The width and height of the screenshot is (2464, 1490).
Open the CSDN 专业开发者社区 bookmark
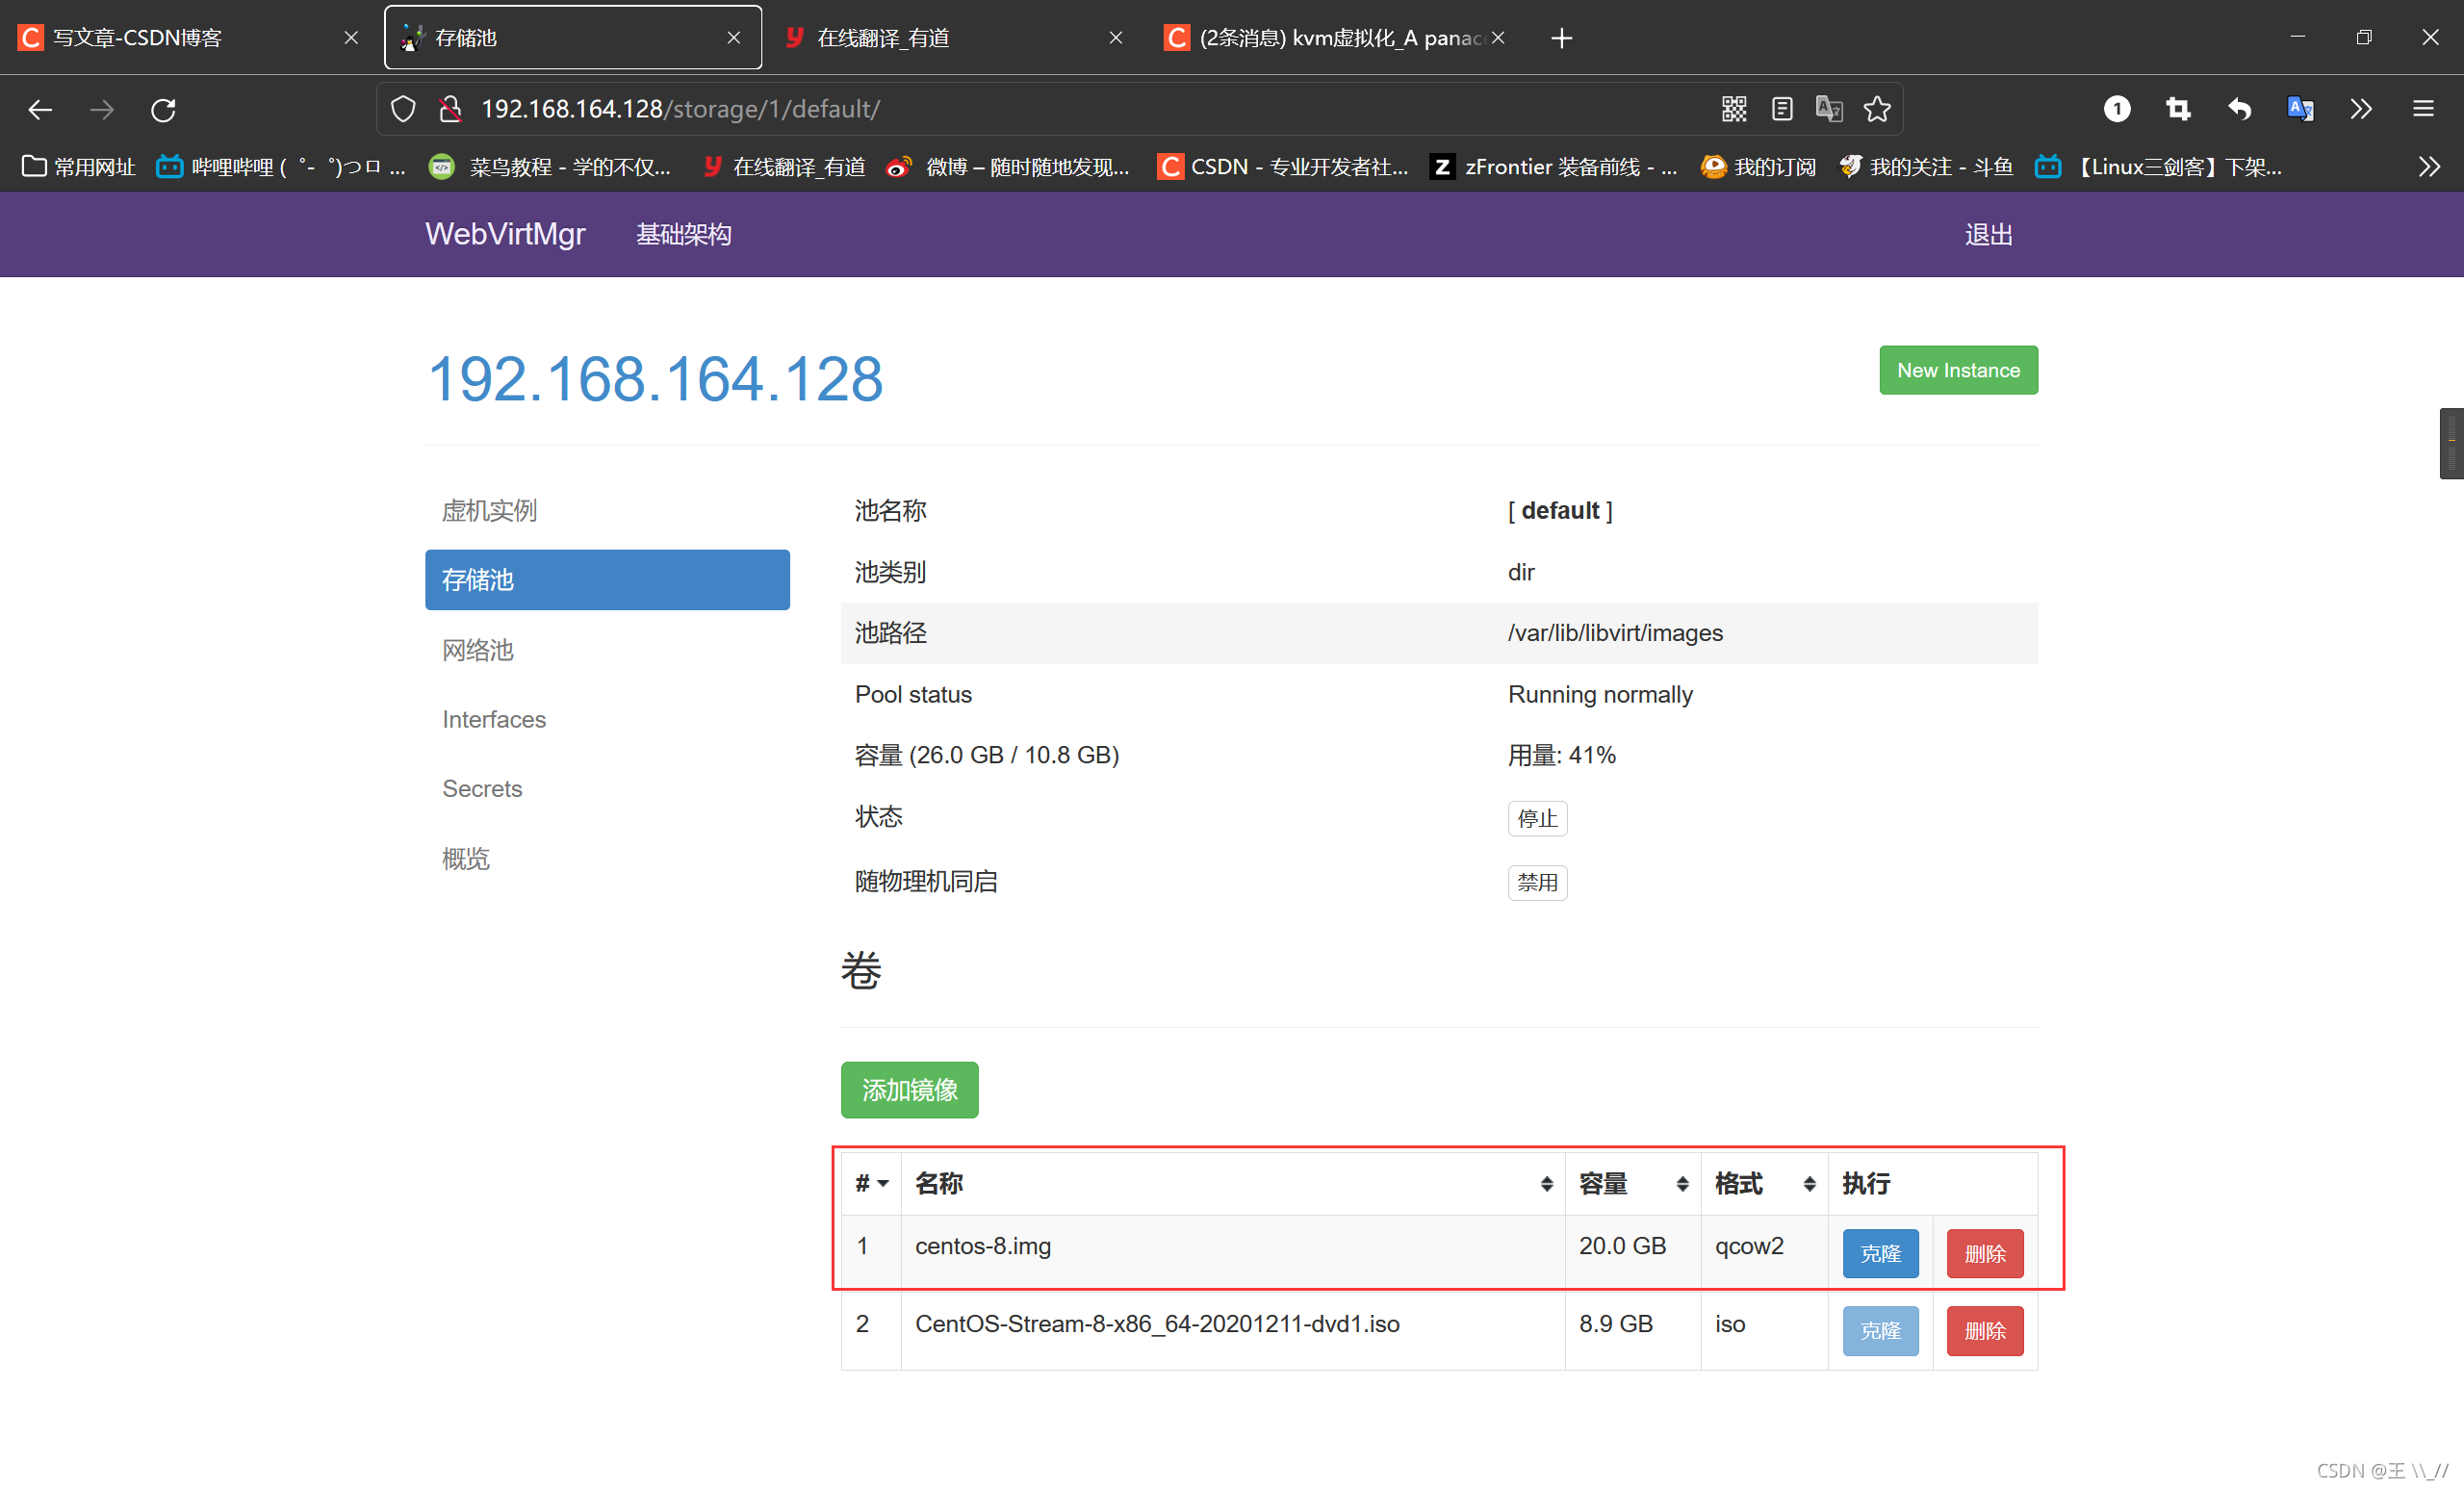pyautogui.click(x=1283, y=167)
